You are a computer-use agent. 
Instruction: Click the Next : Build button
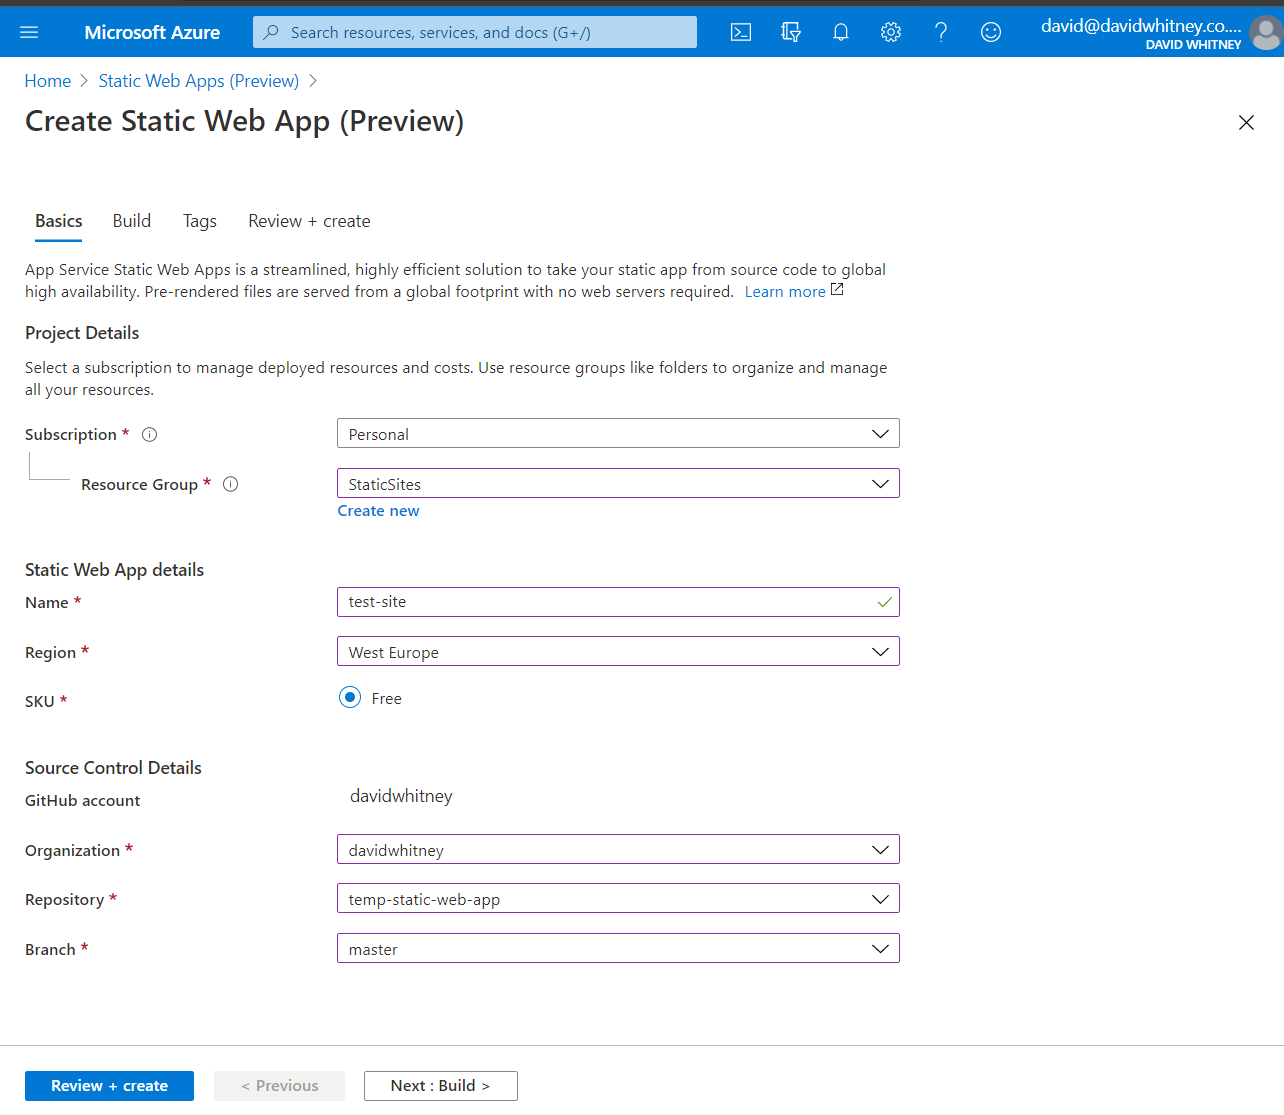[441, 1086]
